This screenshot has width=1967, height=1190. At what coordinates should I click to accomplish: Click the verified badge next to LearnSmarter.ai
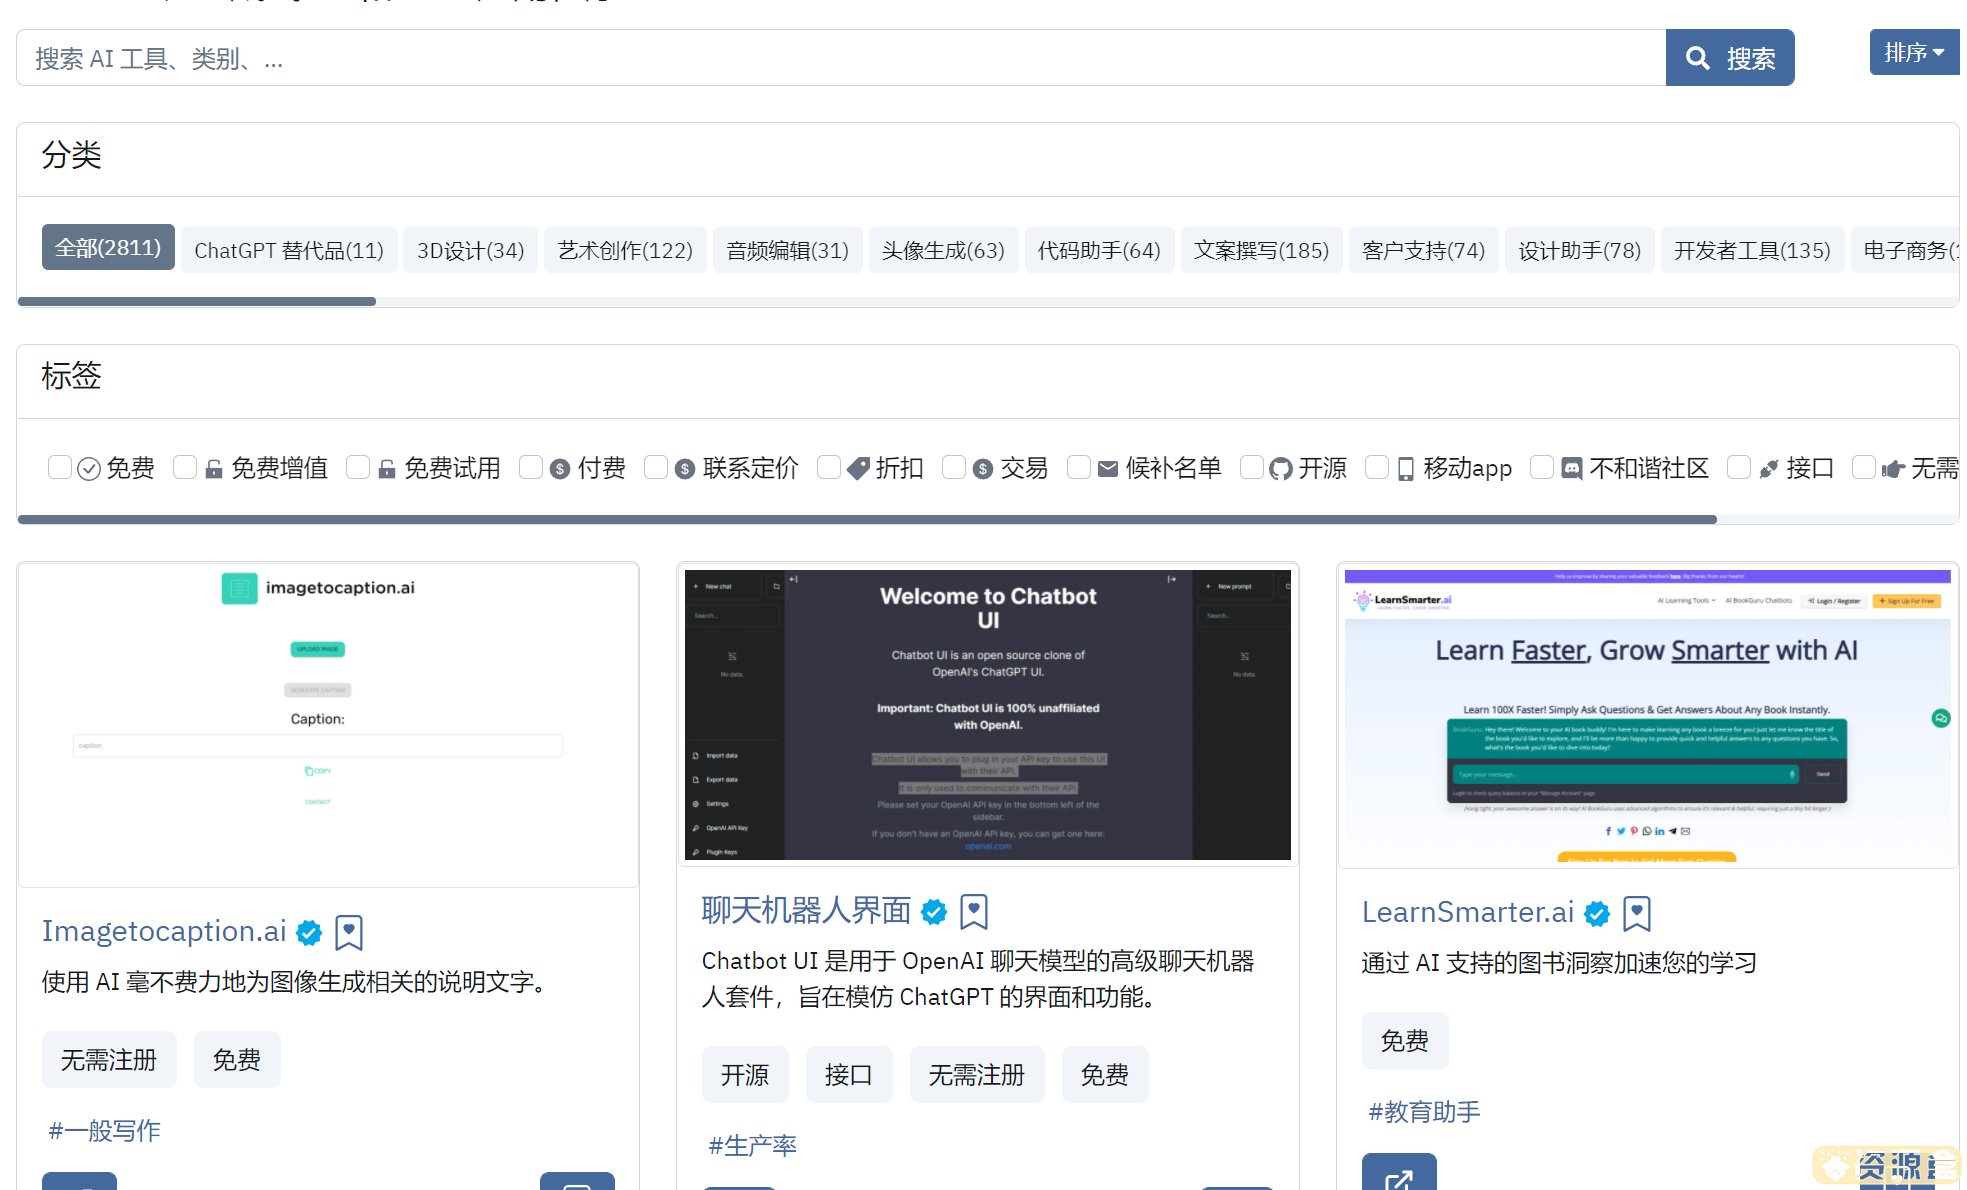point(1598,914)
